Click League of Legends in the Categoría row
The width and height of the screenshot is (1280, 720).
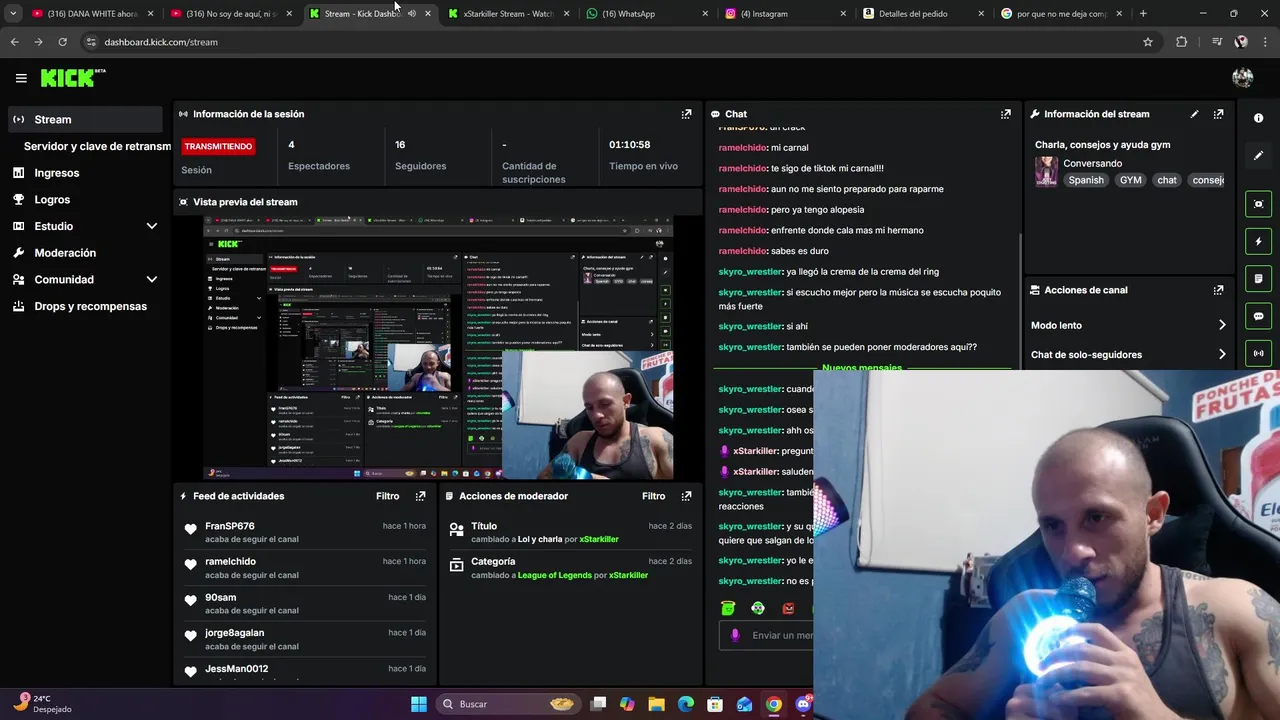pyautogui.click(x=555, y=575)
